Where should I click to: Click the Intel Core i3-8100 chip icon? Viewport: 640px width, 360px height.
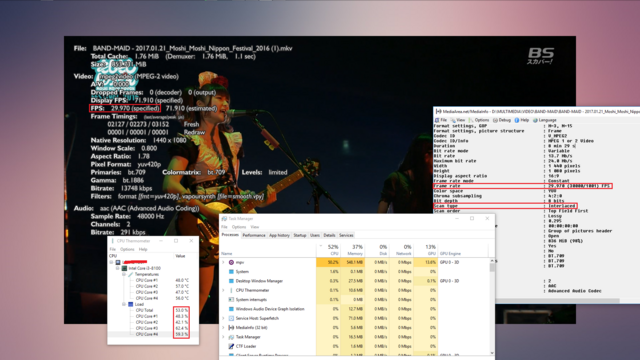(x=124, y=268)
